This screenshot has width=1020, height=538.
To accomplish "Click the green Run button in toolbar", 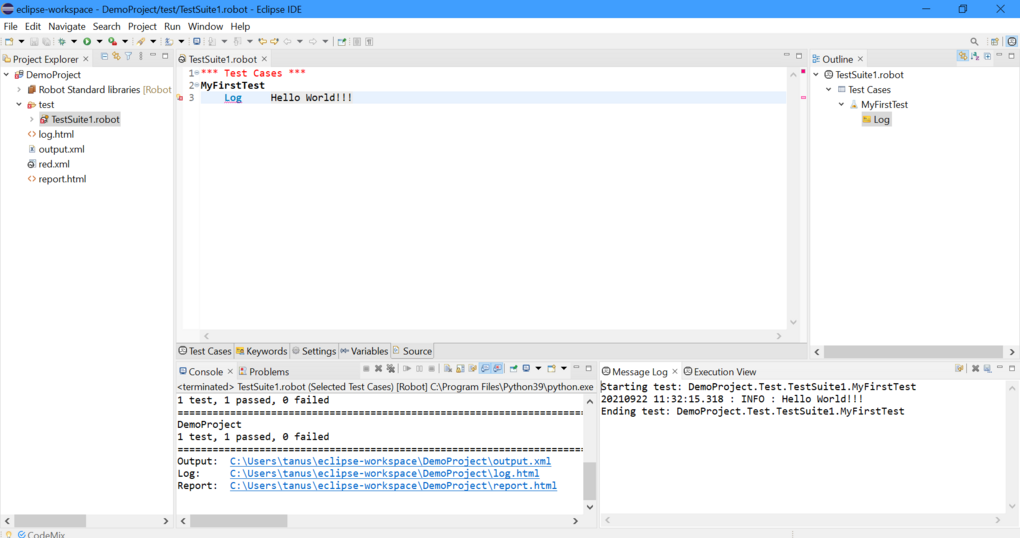I will tap(87, 42).
